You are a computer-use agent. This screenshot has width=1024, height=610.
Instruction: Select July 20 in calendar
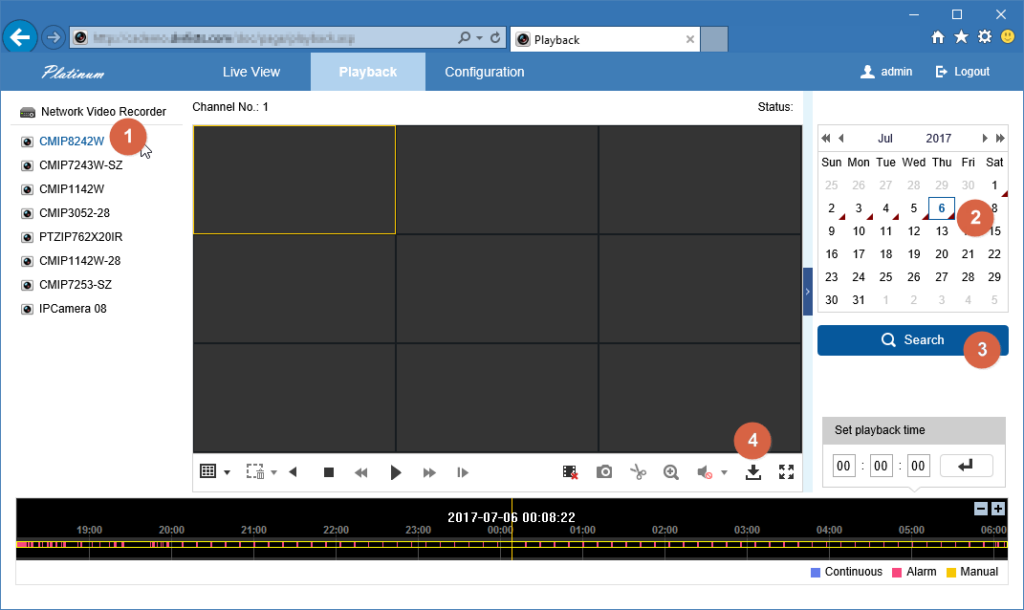click(x=941, y=254)
